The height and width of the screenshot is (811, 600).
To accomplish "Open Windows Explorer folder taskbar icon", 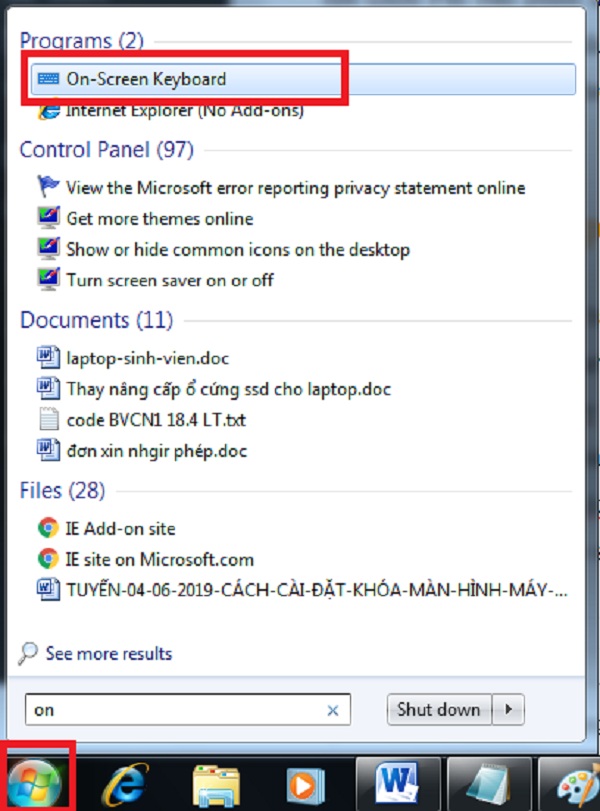I will pos(216,784).
